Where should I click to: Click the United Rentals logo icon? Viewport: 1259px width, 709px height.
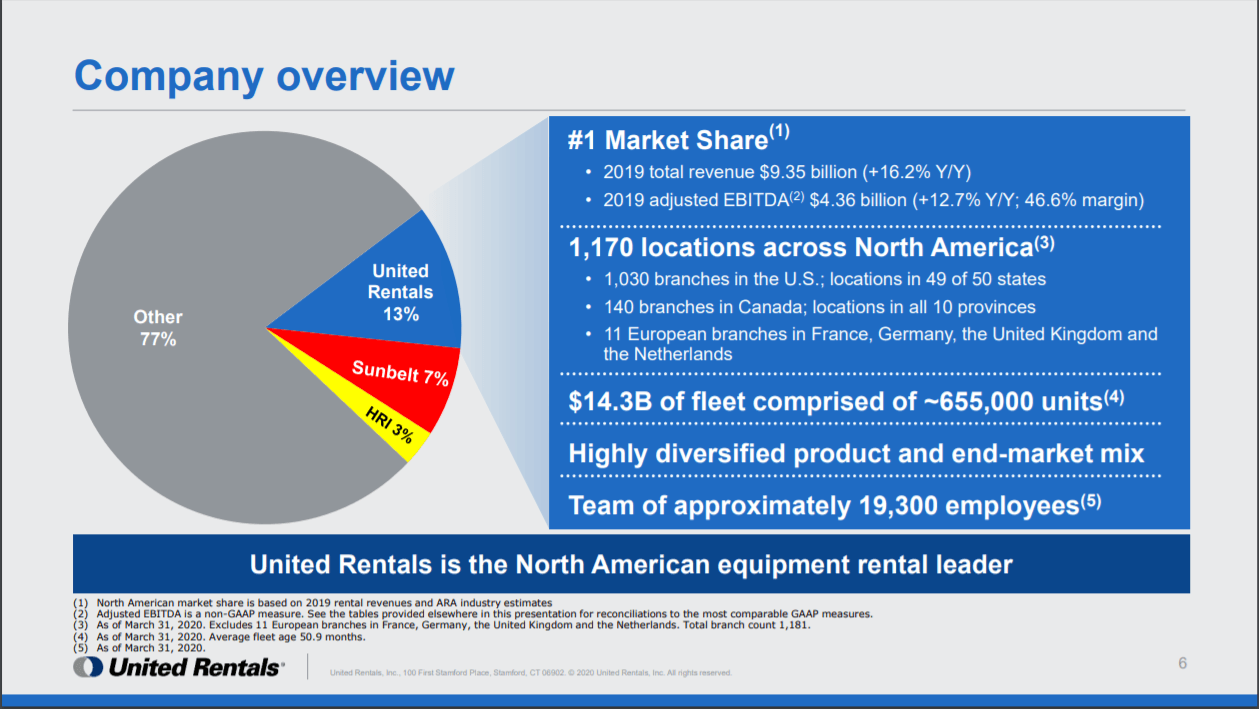click(x=87, y=667)
